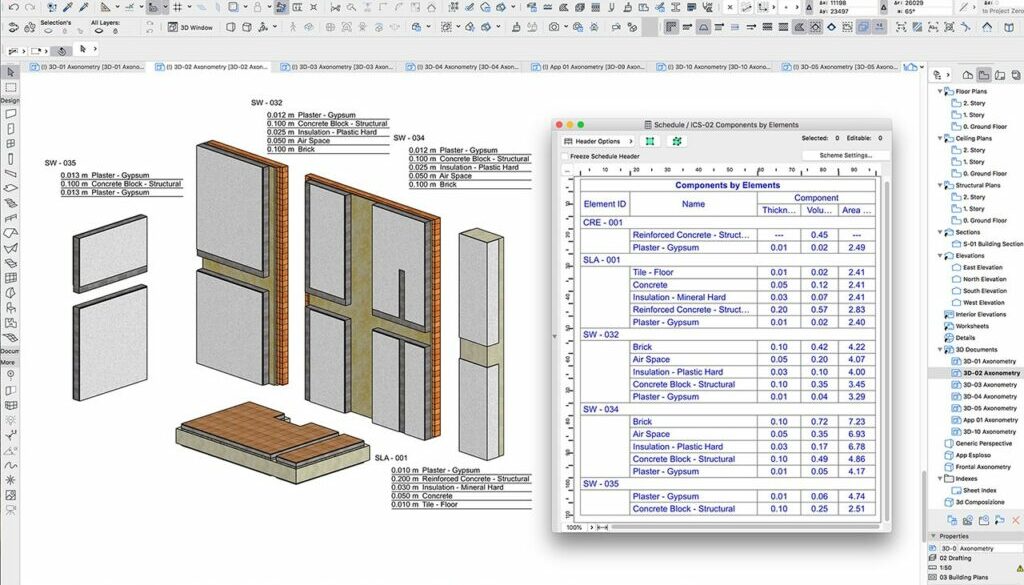Select the Curtain Wall tool in the toolbox
The width and height of the screenshot is (1024, 585).
pyautogui.click(x=10, y=278)
